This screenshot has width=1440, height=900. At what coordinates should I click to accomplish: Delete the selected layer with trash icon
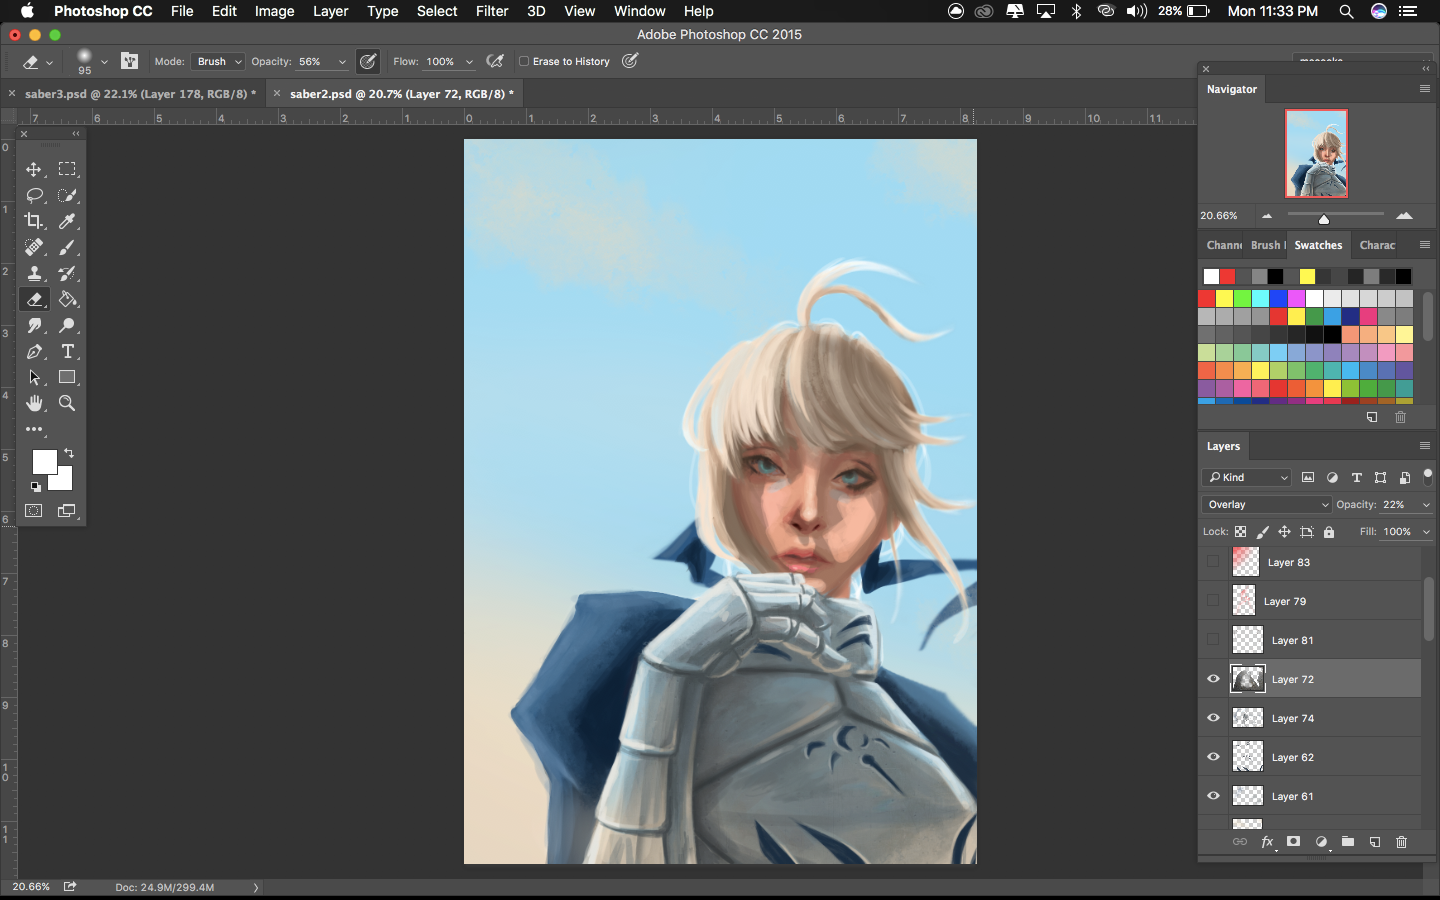(1401, 842)
